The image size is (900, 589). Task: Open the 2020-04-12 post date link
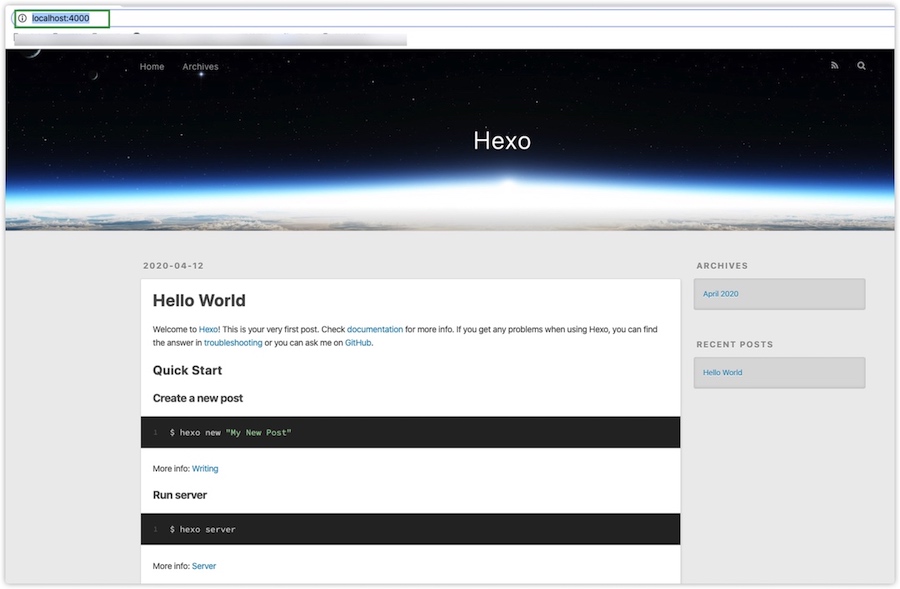coord(173,266)
